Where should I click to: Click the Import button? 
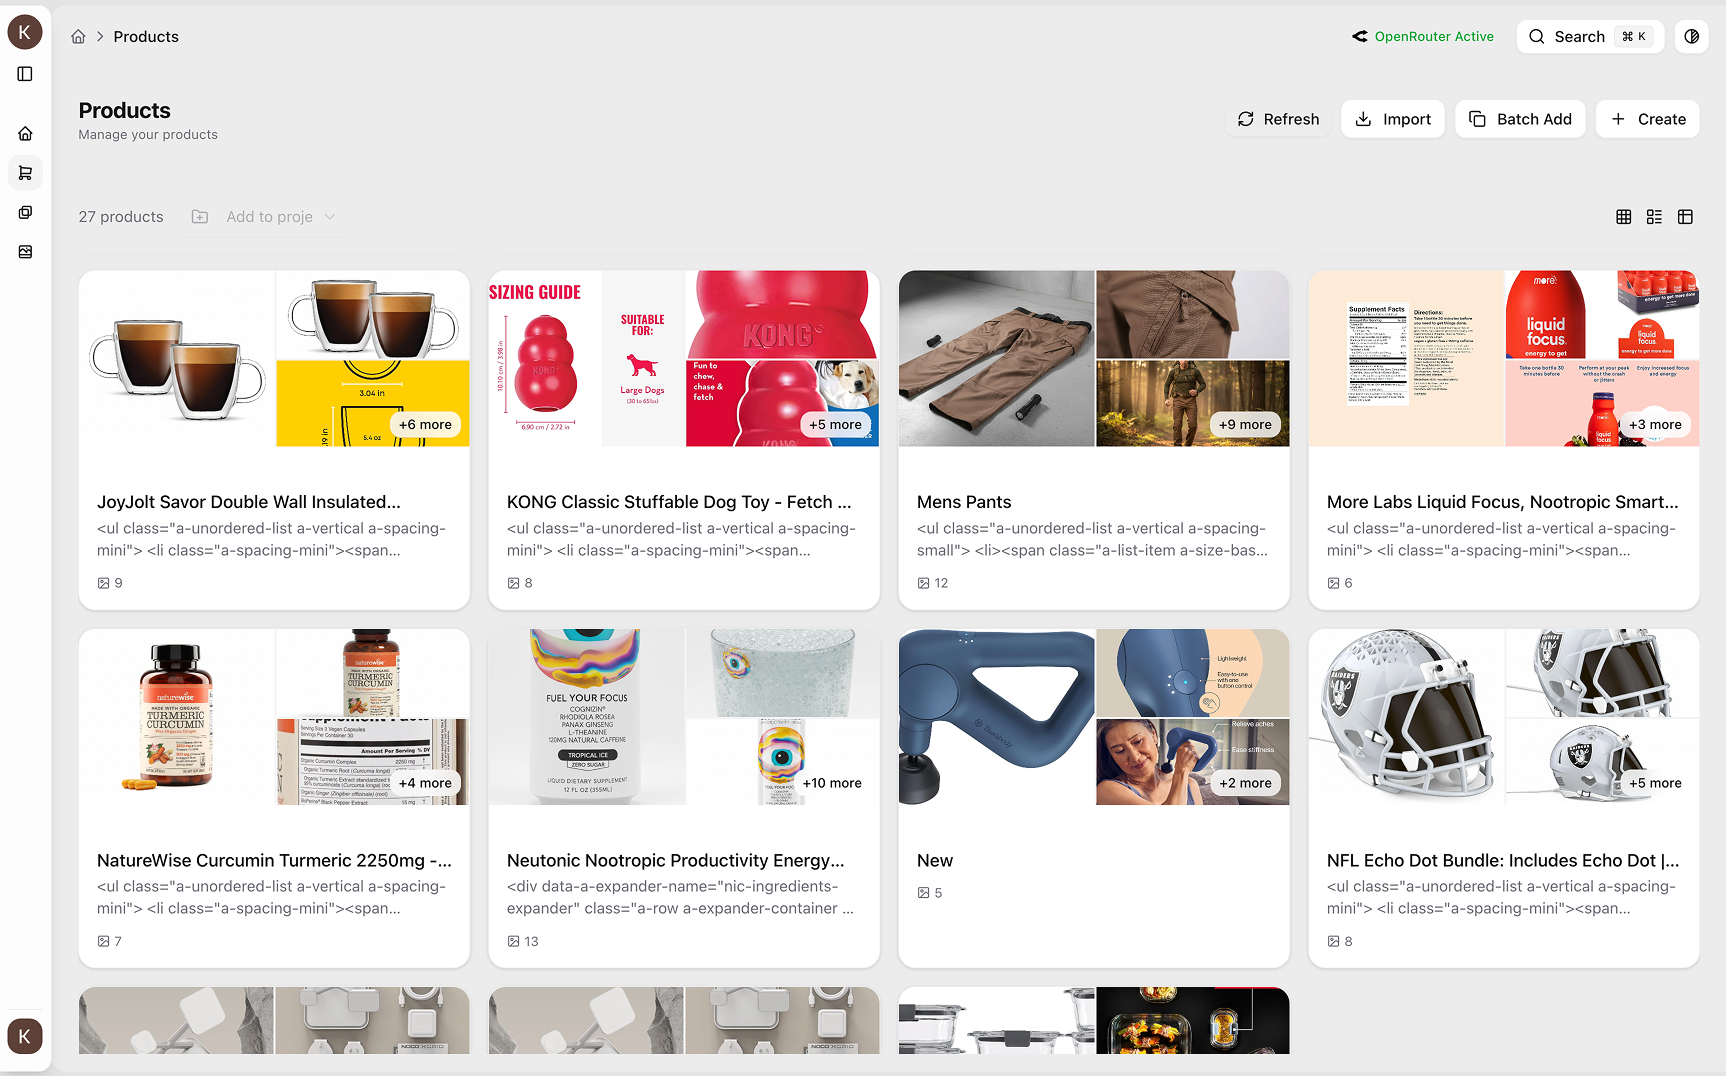1392,118
